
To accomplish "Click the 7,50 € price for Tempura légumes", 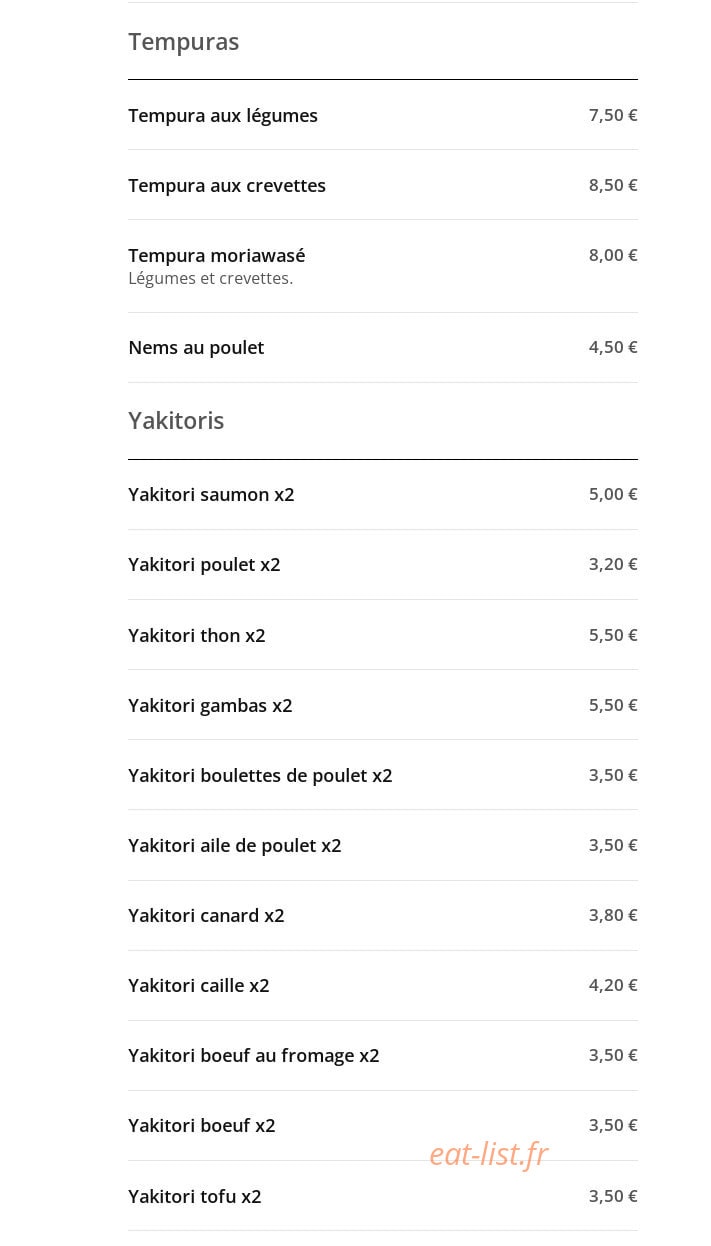I will pos(613,115).
